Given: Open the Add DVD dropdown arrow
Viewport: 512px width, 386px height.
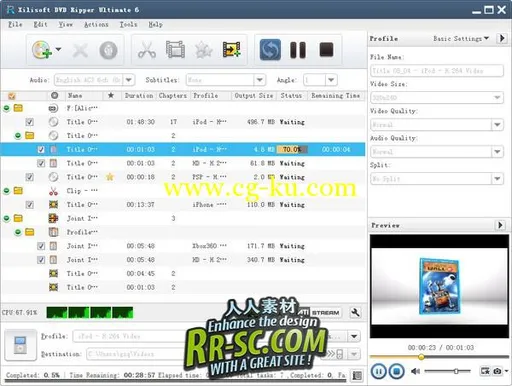Looking at the screenshot, I should [x=58, y=49].
